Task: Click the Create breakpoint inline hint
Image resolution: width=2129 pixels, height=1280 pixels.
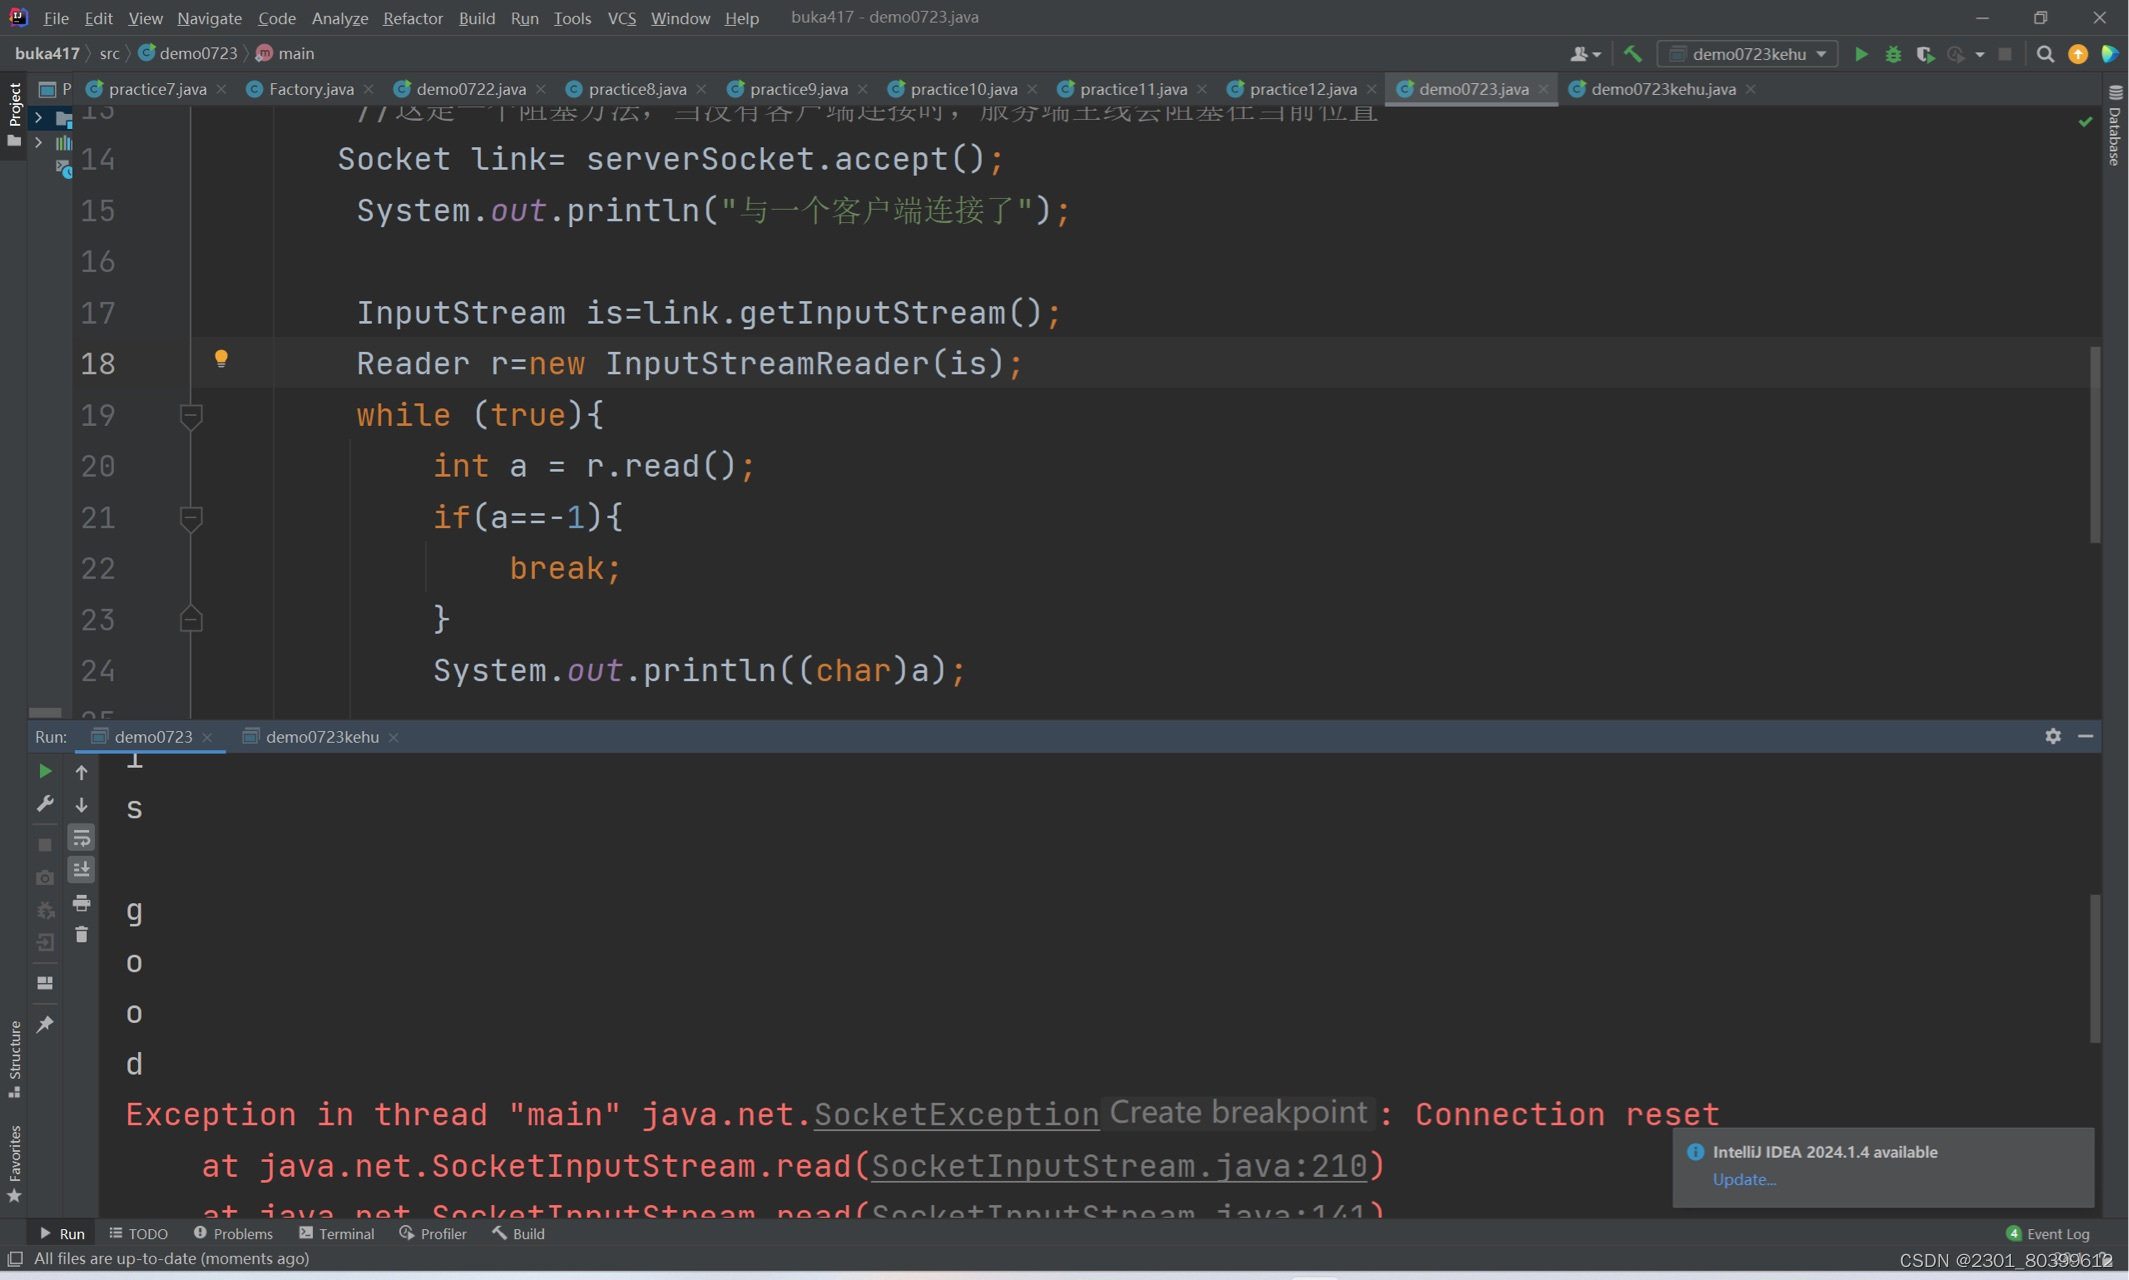Action: pyautogui.click(x=1238, y=1112)
